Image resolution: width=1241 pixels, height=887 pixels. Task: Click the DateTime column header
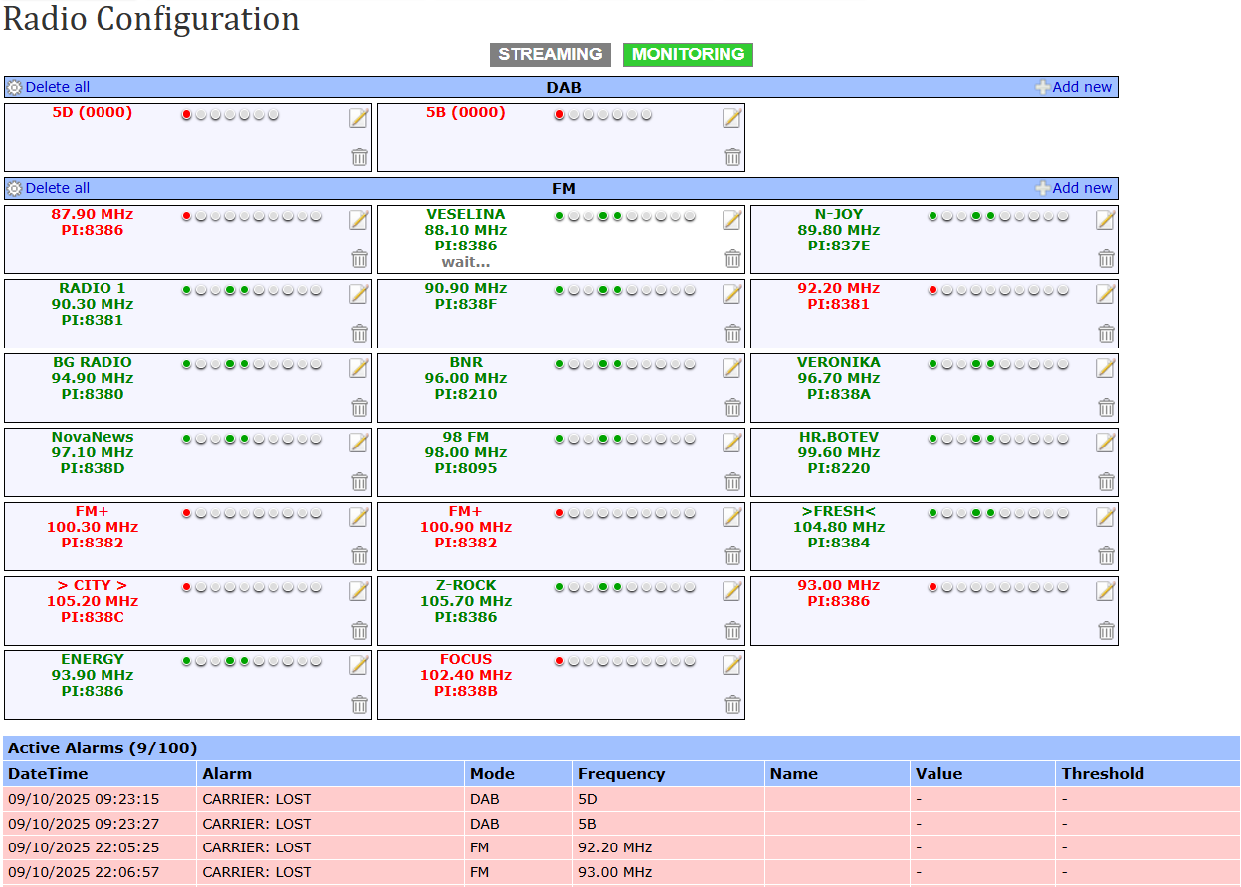(100, 774)
